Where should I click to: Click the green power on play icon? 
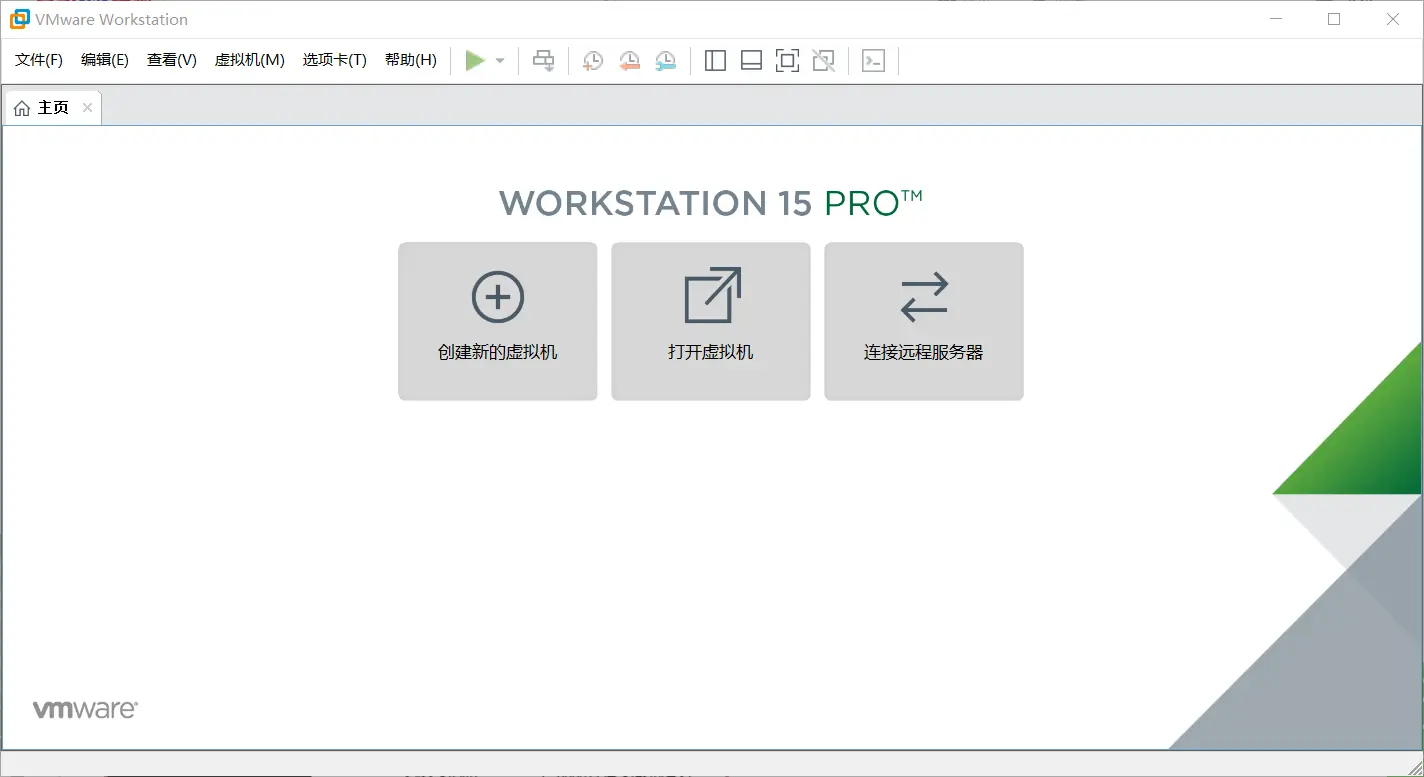pos(475,61)
